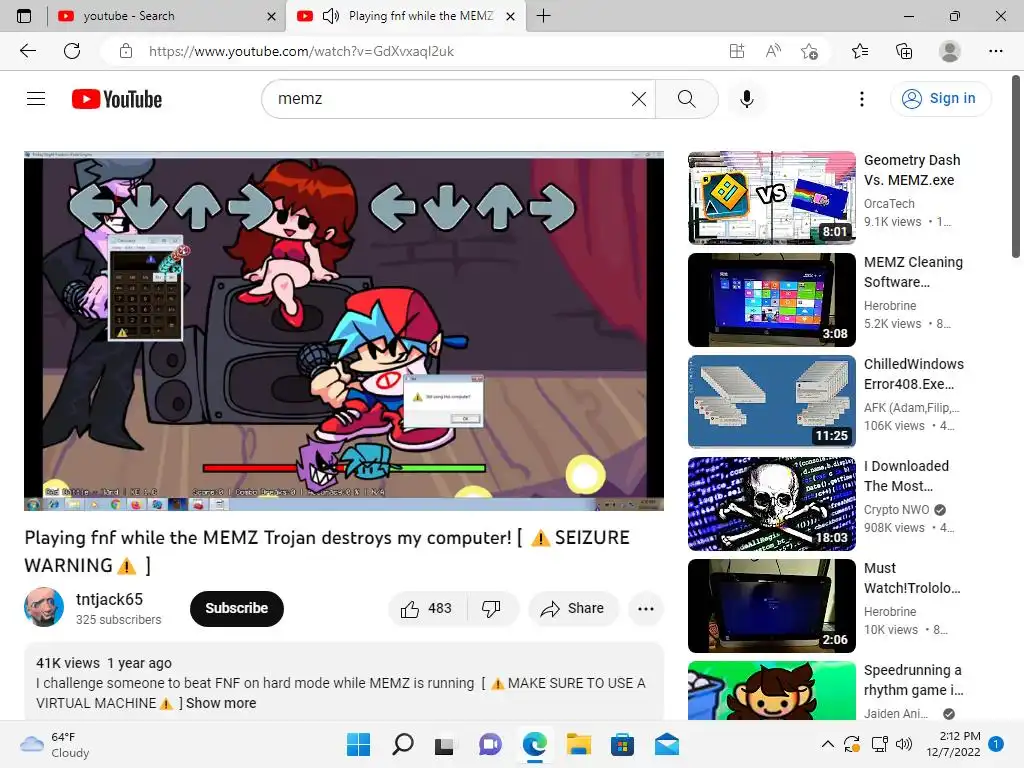Screen dimensions: 1024x768
Task: Open I Downloaded The Most video title
Action: point(906,475)
